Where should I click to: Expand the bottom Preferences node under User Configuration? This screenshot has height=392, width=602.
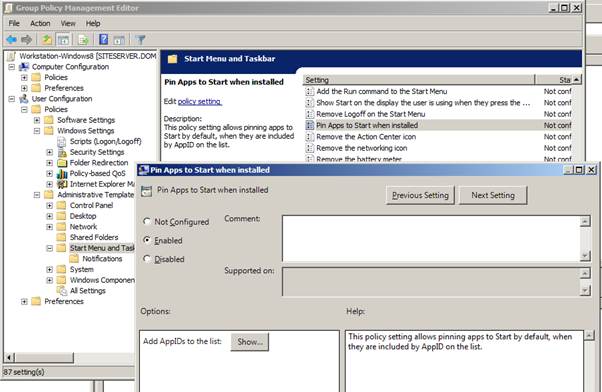point(24,301)
